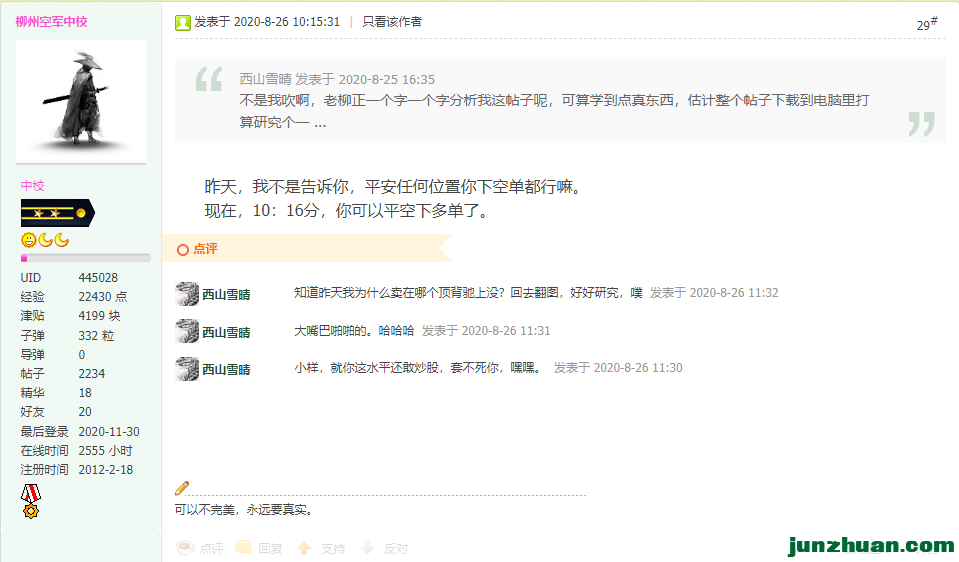This screenshot has width=959, height=562.
Task: Click 西山雪晴 avatar on the 11:31 comment
Action: click(187, 331)
